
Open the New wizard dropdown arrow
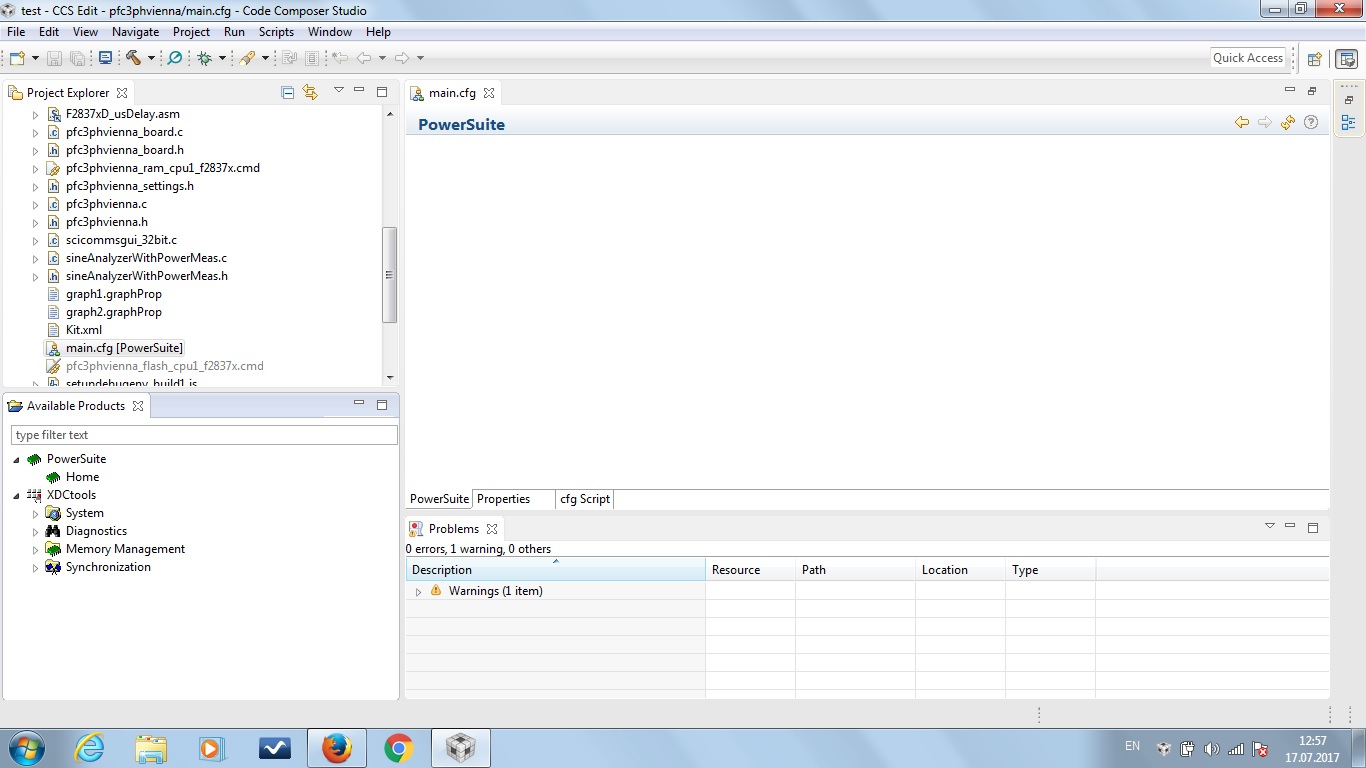pyautogui.click(x=35, y=58)
